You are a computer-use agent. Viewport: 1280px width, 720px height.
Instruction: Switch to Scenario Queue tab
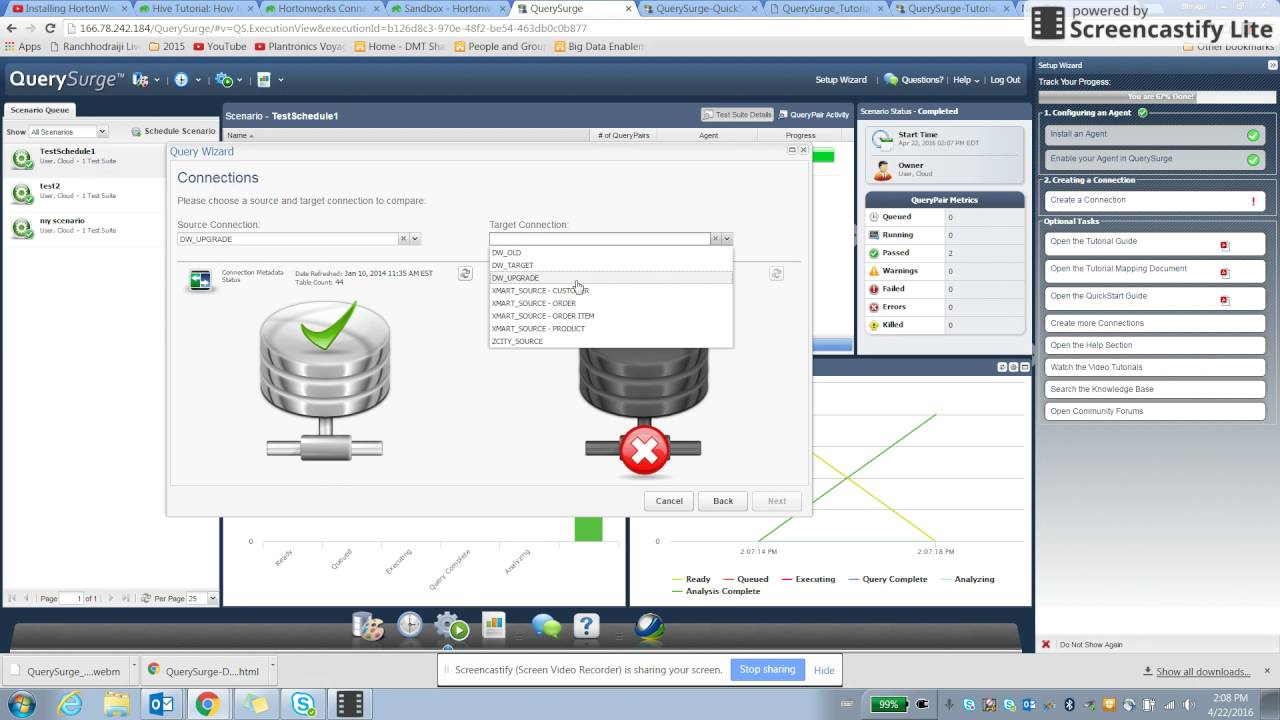40,110
